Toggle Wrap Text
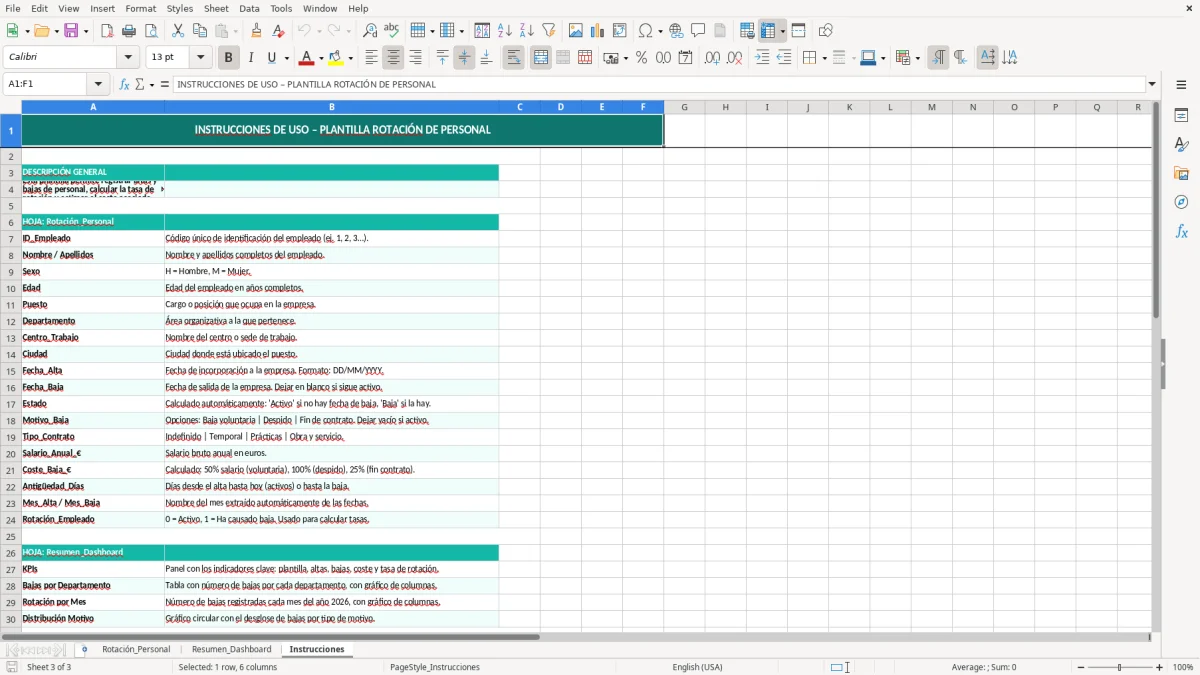This screenshot has width=1200, height=675. coord(514,58)
